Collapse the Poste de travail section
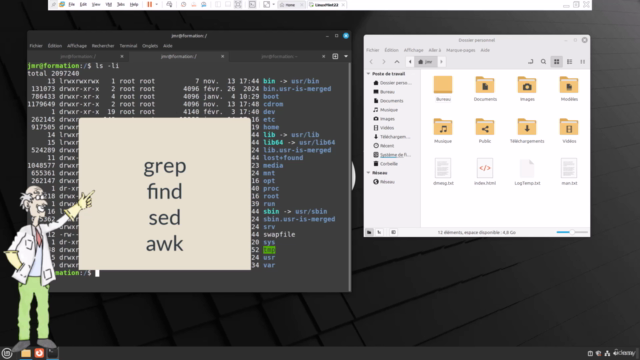 tap(369, 74)
